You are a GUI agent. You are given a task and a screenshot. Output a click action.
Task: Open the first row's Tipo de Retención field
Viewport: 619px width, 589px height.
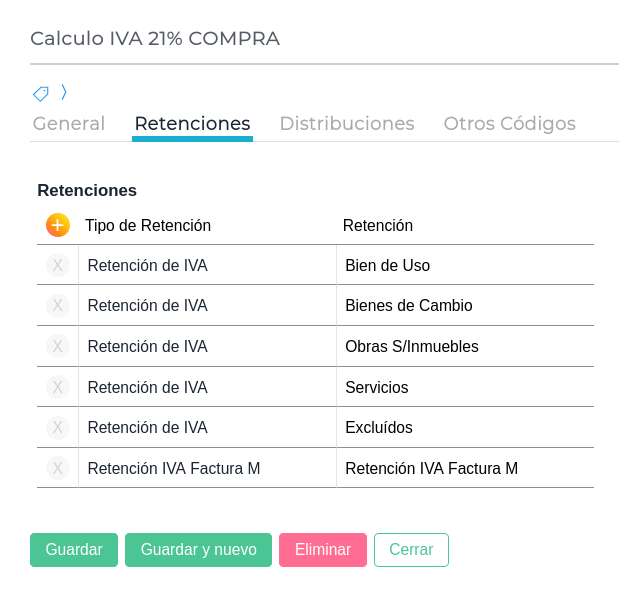pos(207,265)
